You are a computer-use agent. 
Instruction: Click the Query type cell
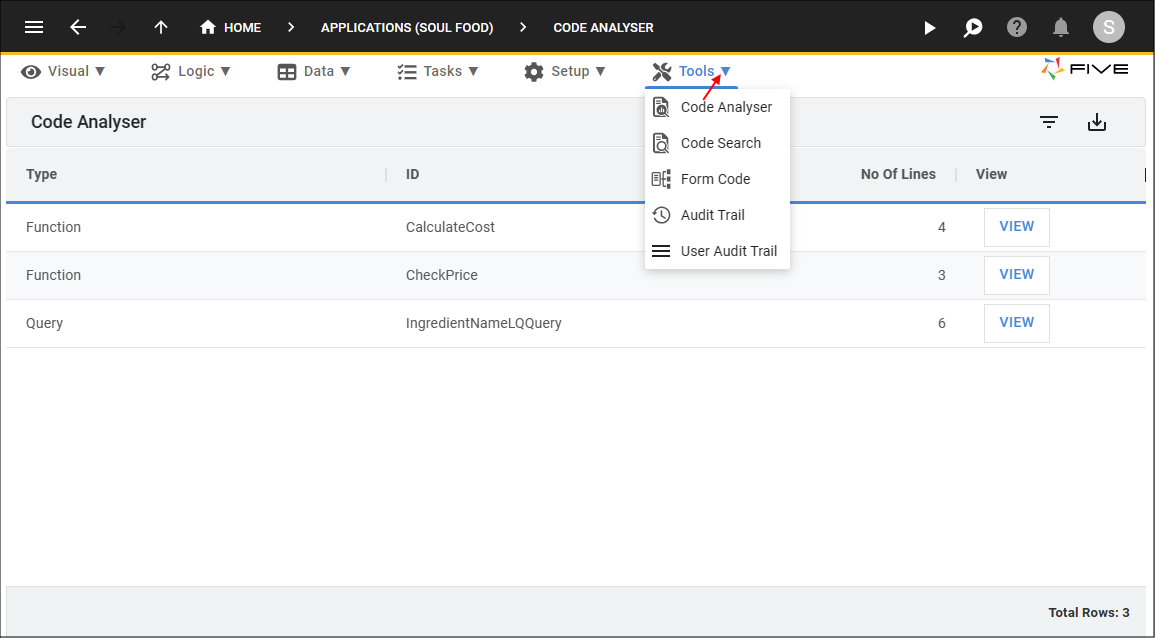44,323
